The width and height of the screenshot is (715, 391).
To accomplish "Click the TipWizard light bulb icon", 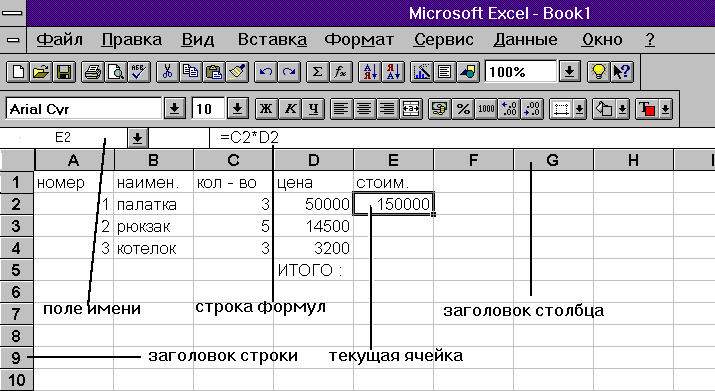I will (x=599, y=72).
